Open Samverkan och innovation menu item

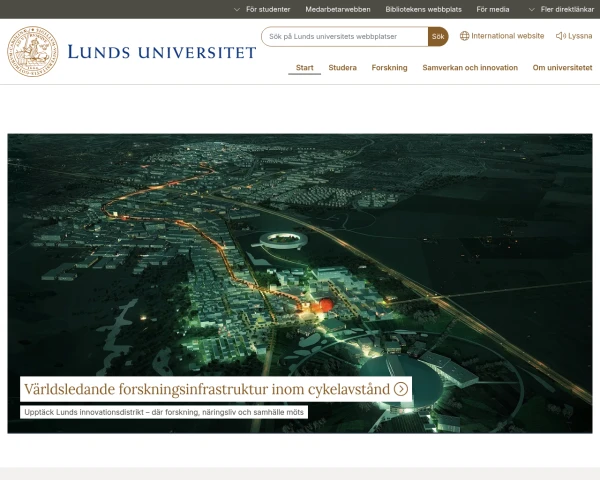point(470,68)
